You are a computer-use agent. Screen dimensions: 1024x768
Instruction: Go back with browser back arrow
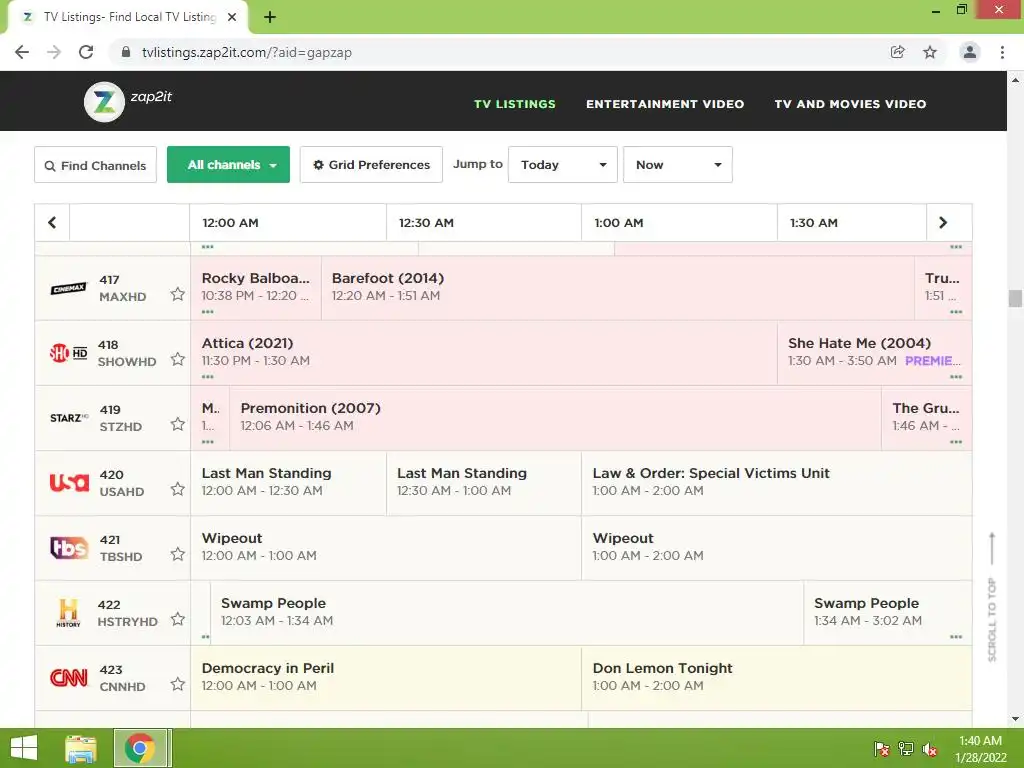[x=22, y=52]
